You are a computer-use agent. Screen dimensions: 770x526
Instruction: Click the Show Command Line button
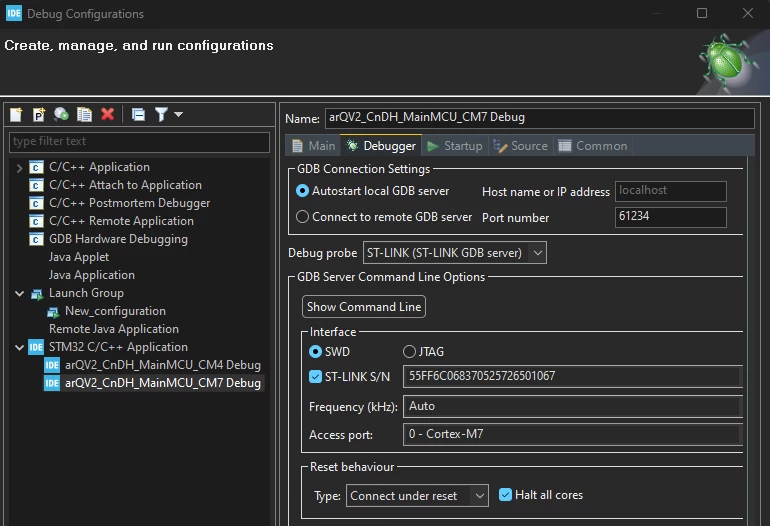pyautogui.click(x=364, y=307)
